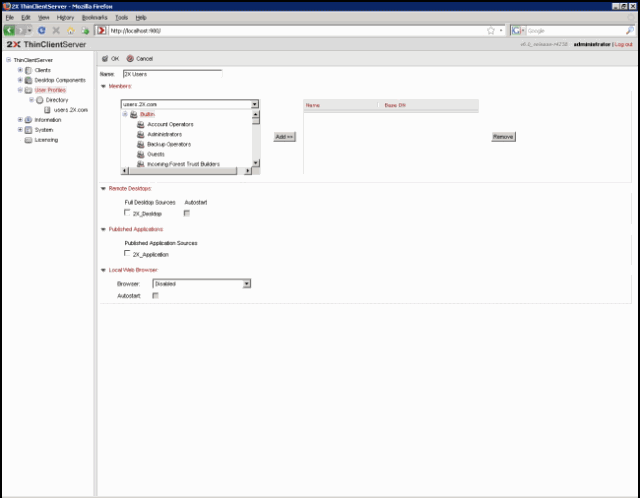Expand the Clients tree node
Viewport: 640px width, 498px height.
pos(20,70)
